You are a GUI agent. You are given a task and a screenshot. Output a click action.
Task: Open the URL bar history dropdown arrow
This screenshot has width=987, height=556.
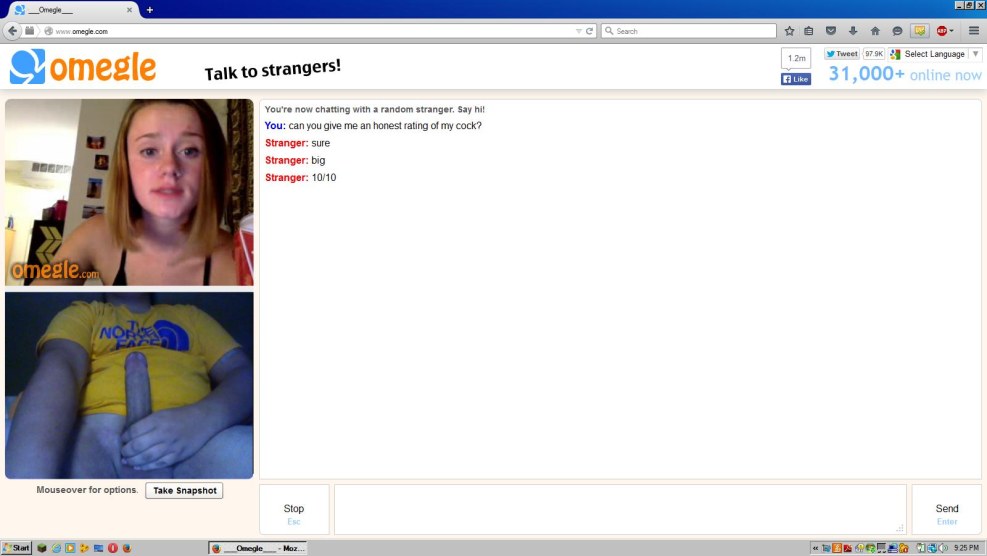[578, 31]
